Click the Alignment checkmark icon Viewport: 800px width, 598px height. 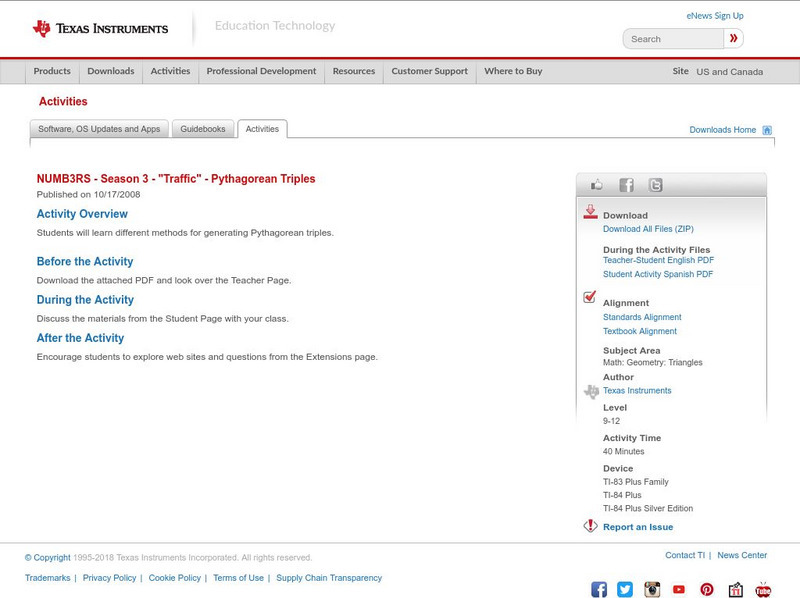click(x=590, y=296)
